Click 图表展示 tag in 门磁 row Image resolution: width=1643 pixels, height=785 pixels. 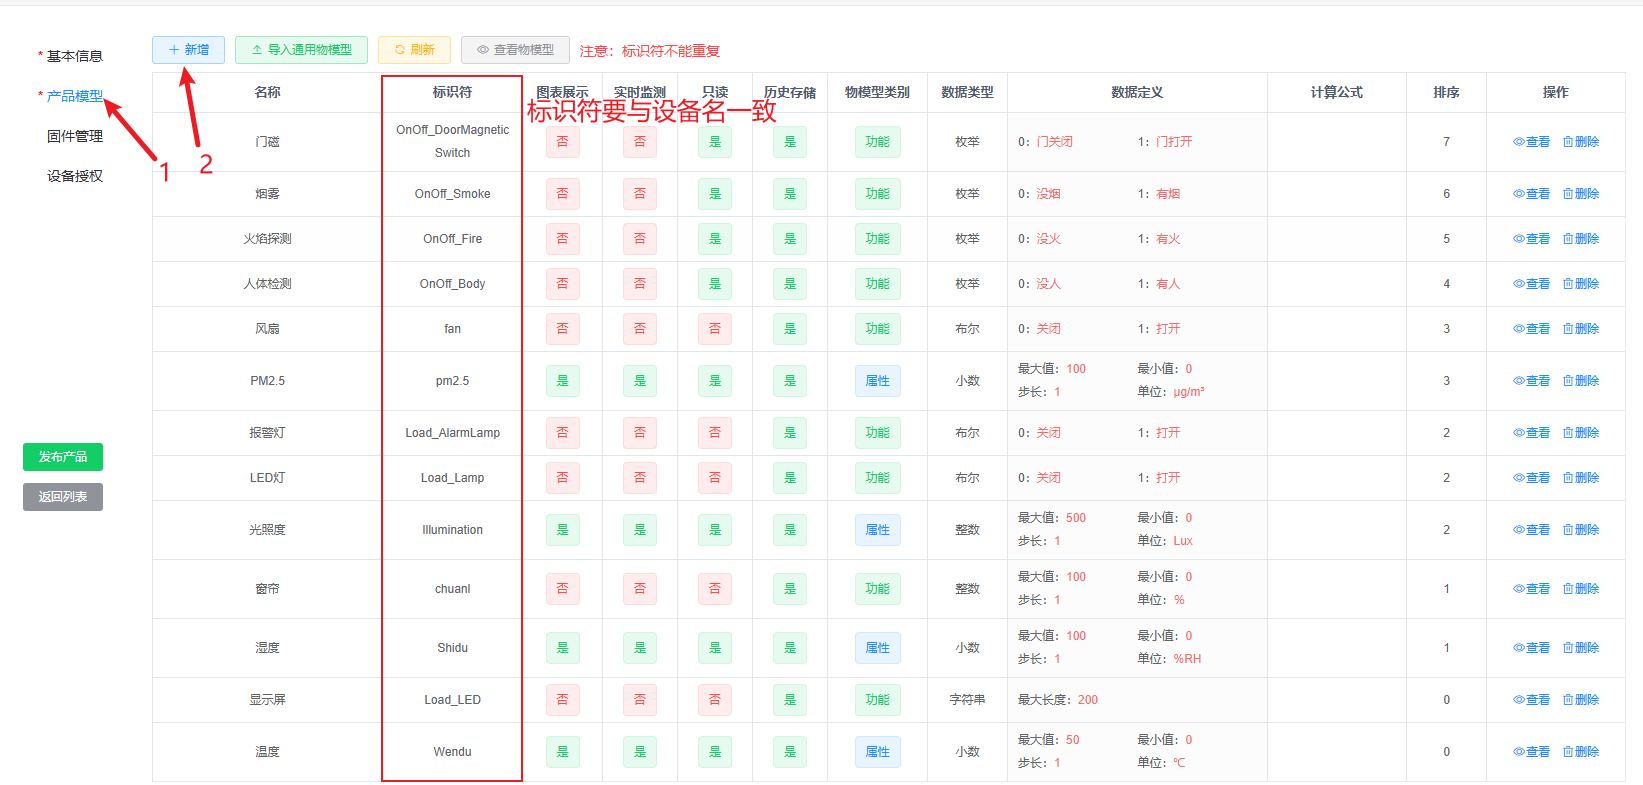(x=562, y=142)
